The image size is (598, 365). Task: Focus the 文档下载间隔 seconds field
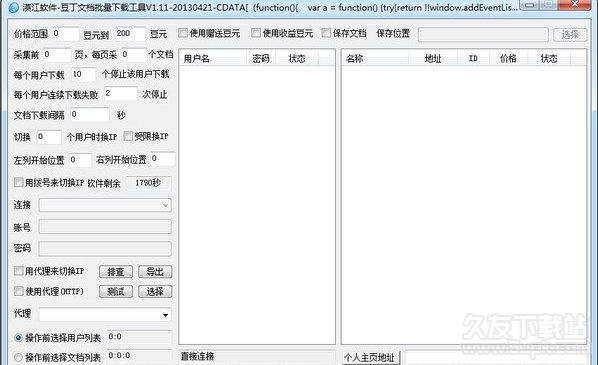[x=90, y=115]
